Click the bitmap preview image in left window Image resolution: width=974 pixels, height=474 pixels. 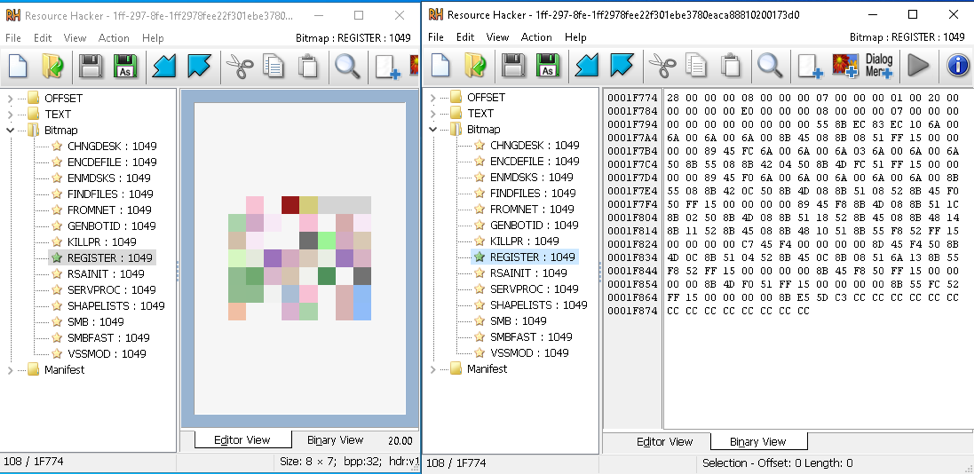coord(299,258)
